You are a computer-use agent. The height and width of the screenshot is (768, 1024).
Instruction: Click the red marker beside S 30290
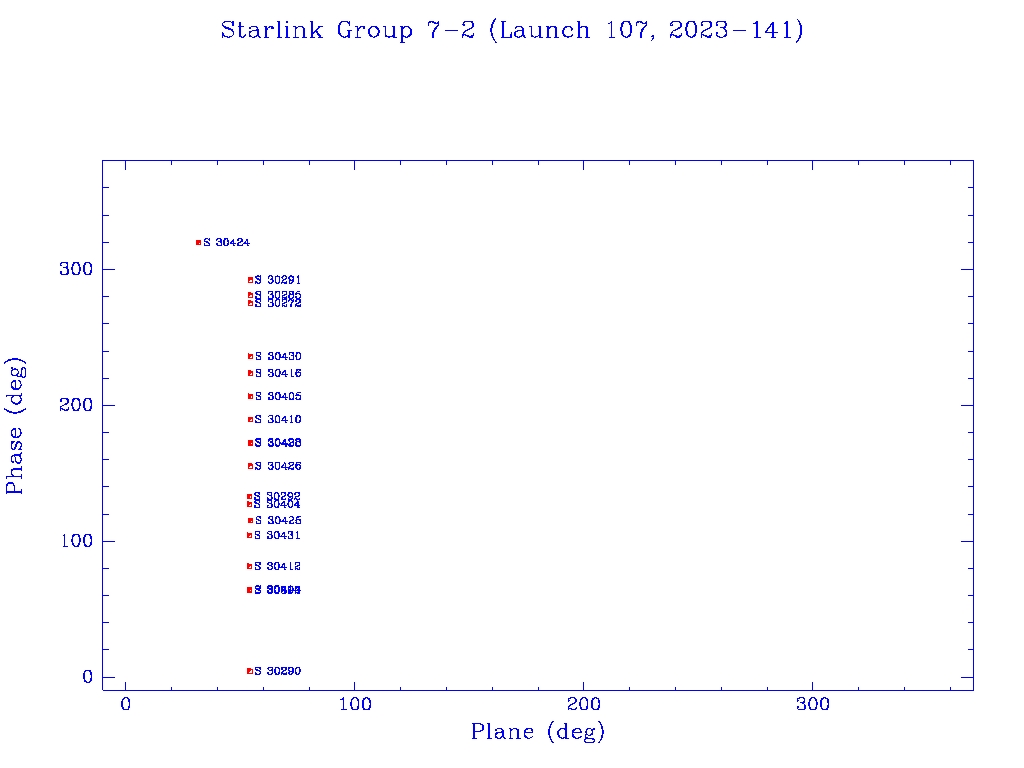click(249, 671)
